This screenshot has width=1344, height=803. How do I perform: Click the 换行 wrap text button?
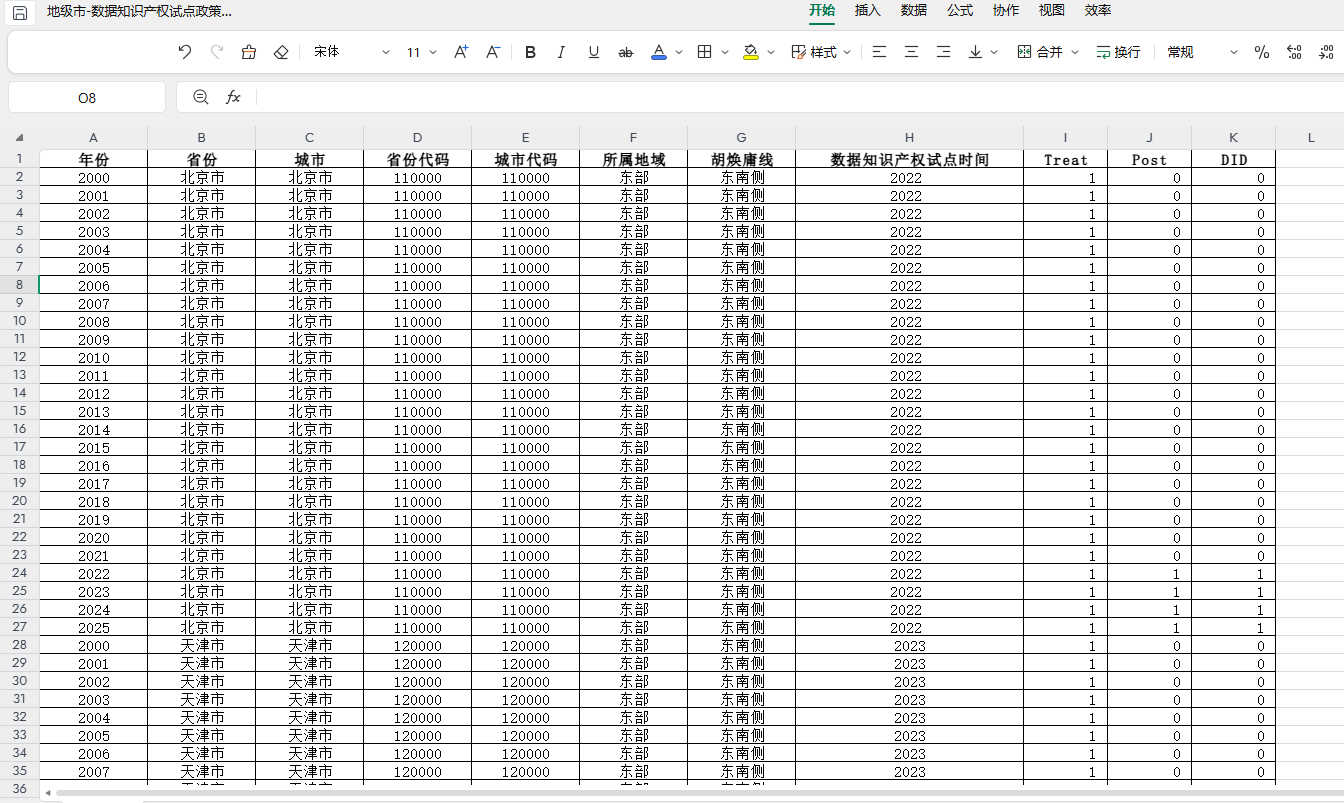(x=1118, y=52)
